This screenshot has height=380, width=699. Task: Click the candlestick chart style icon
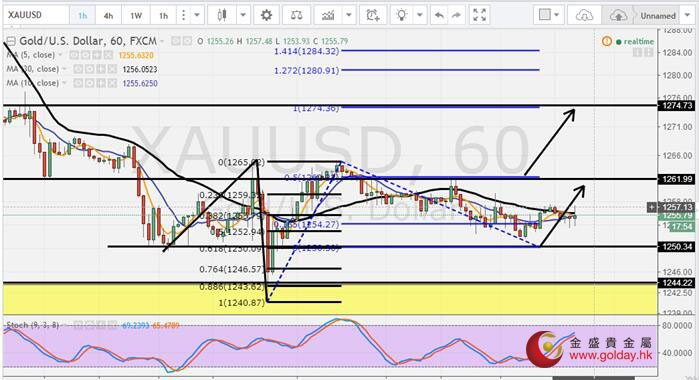point(222,16)
